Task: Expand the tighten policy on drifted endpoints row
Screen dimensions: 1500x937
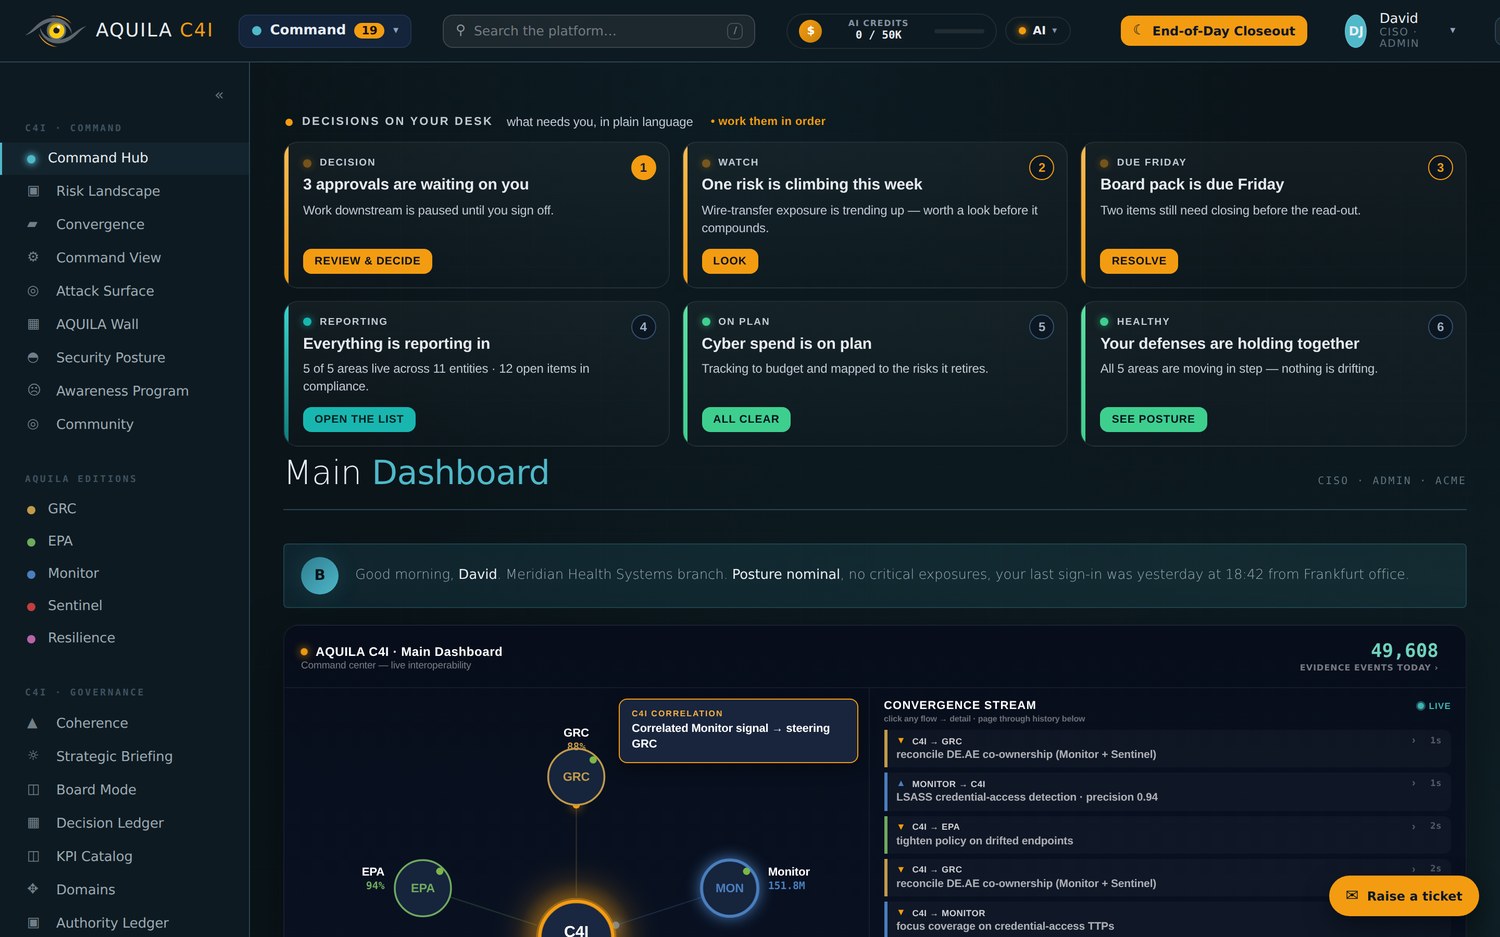Action: [x=1167, y=834]
